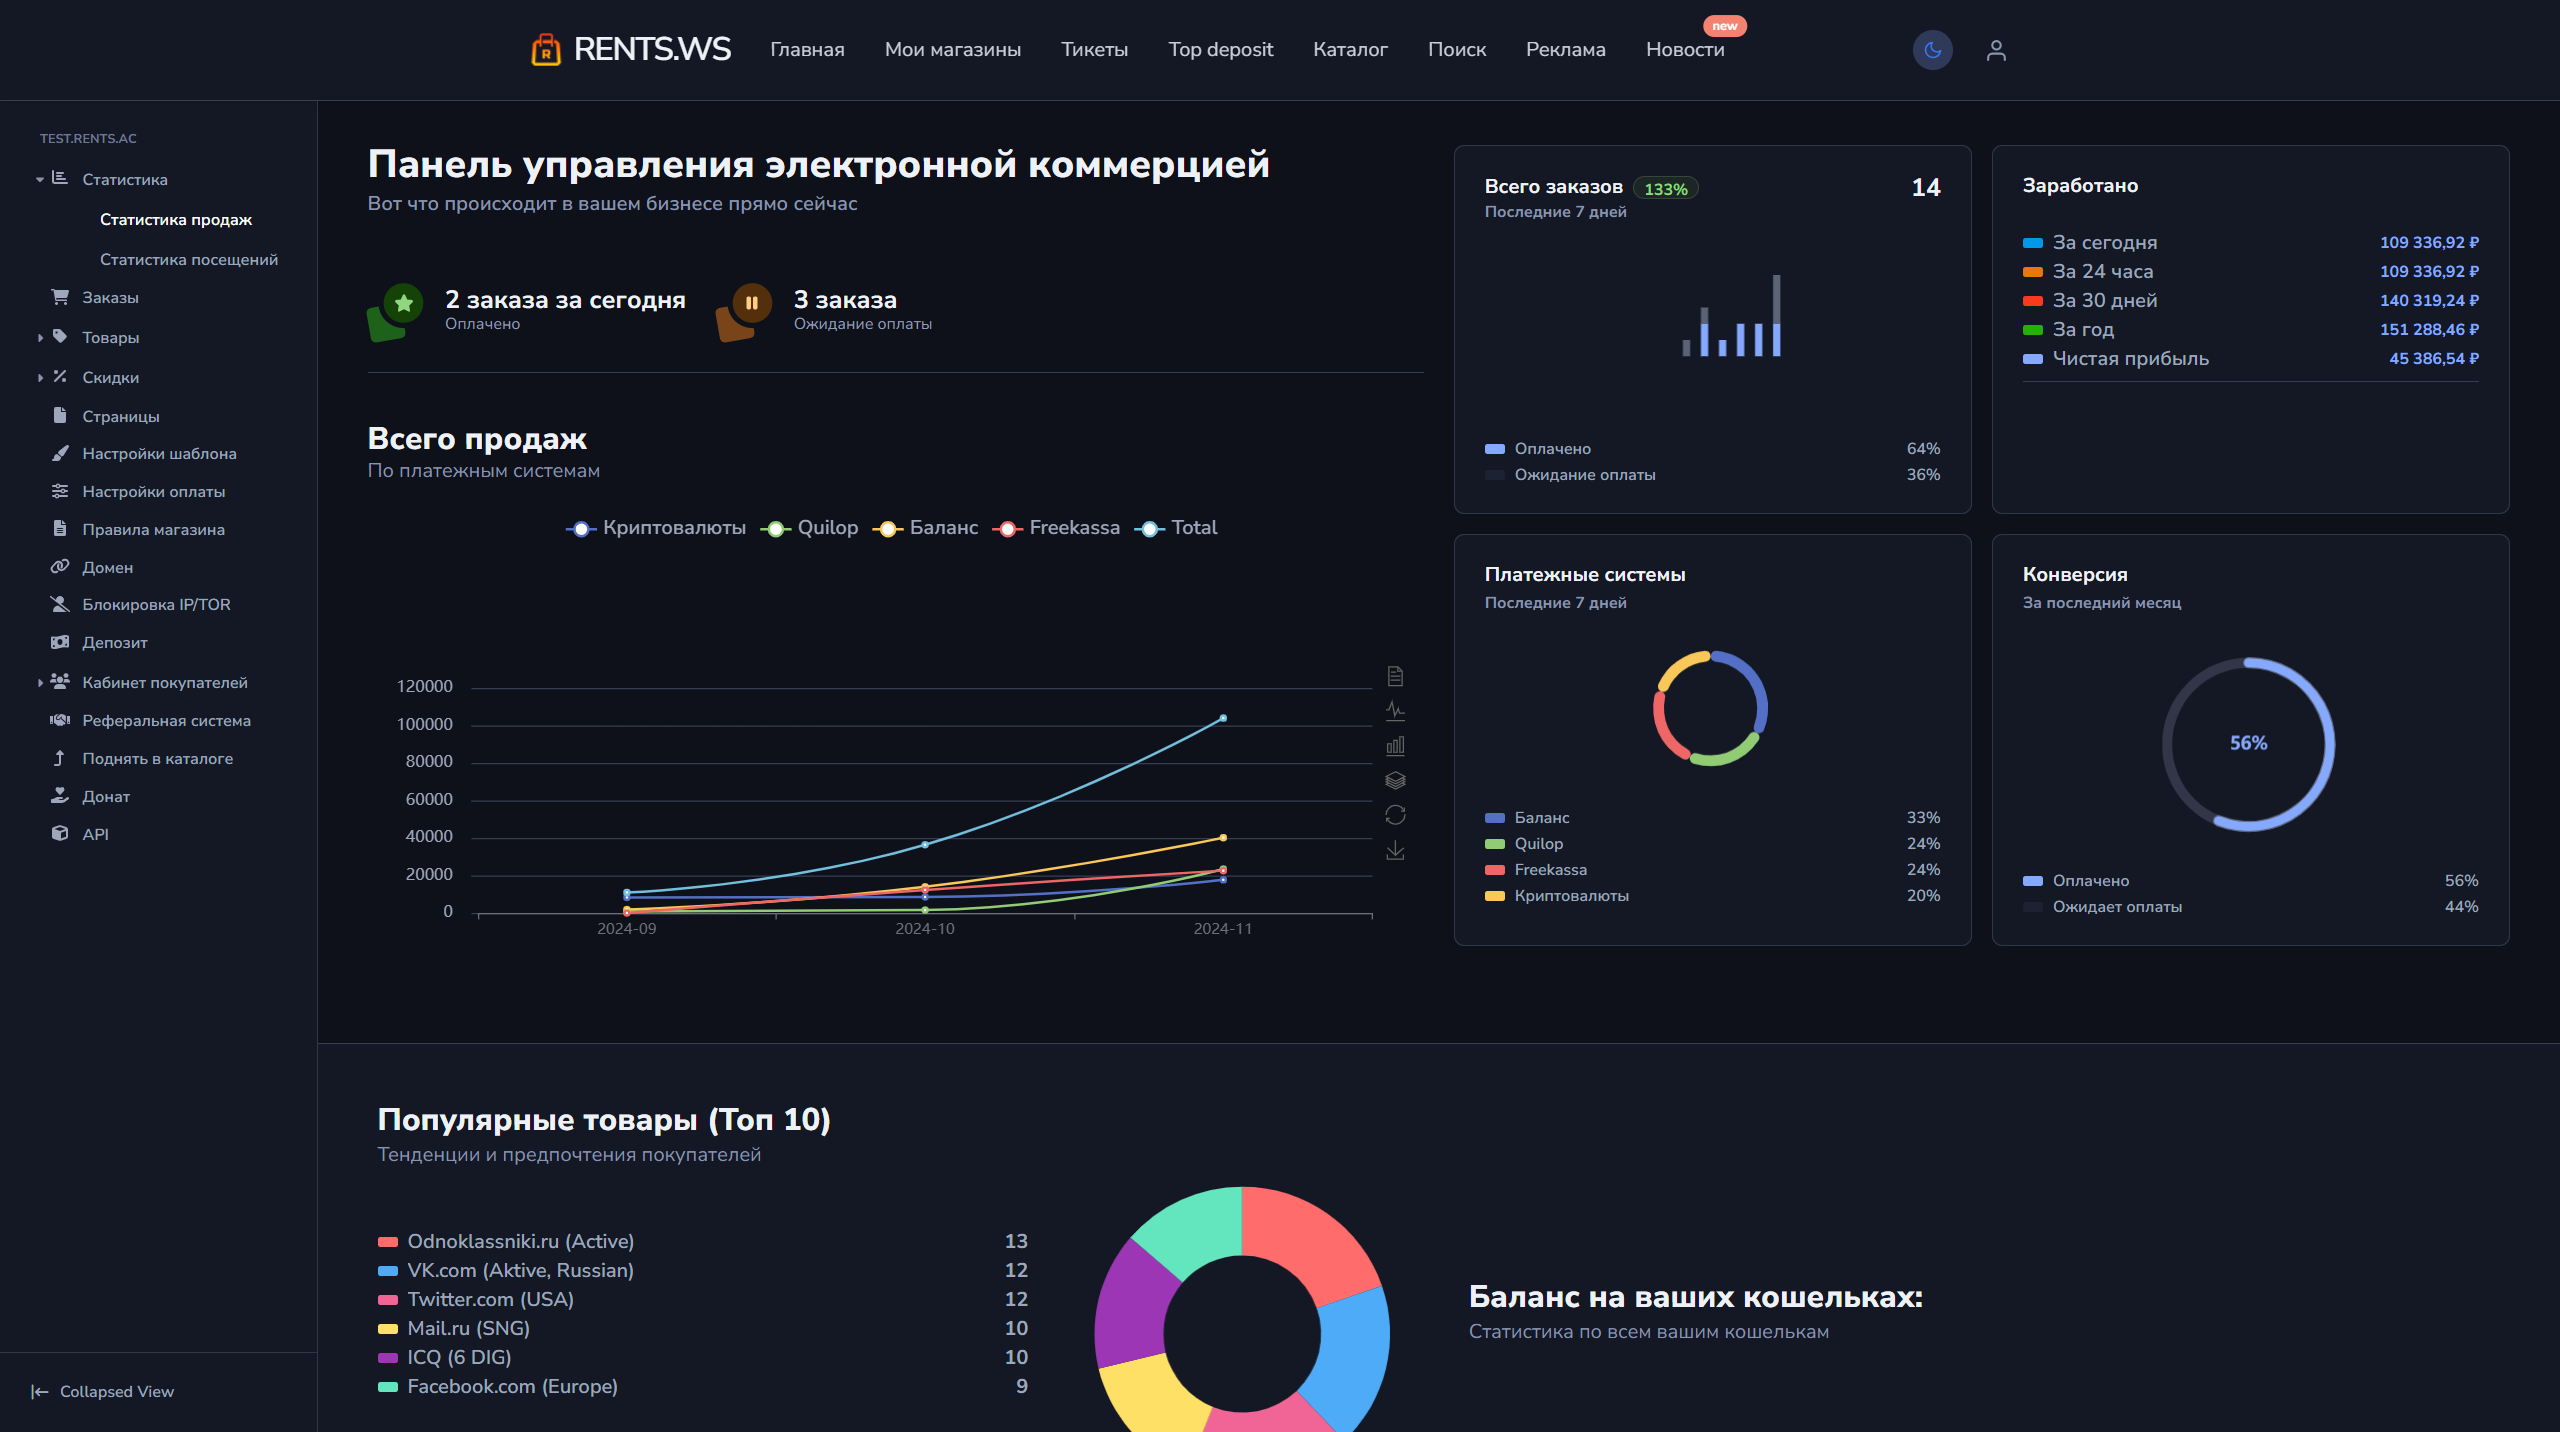The image size is (2560, 1432).
Task: Click the Статистика chart icon
Action: click(60, 178)
